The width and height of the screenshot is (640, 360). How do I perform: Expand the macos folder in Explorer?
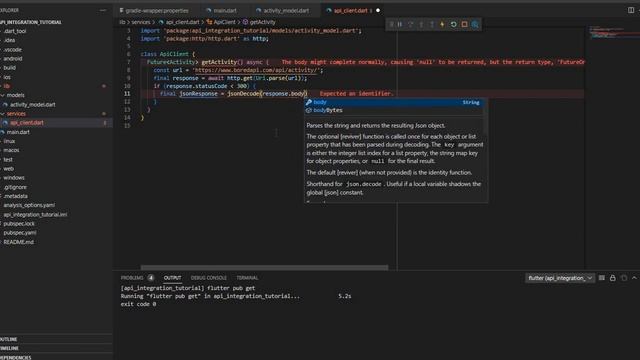pyautogui.click(x=11, y=150)
